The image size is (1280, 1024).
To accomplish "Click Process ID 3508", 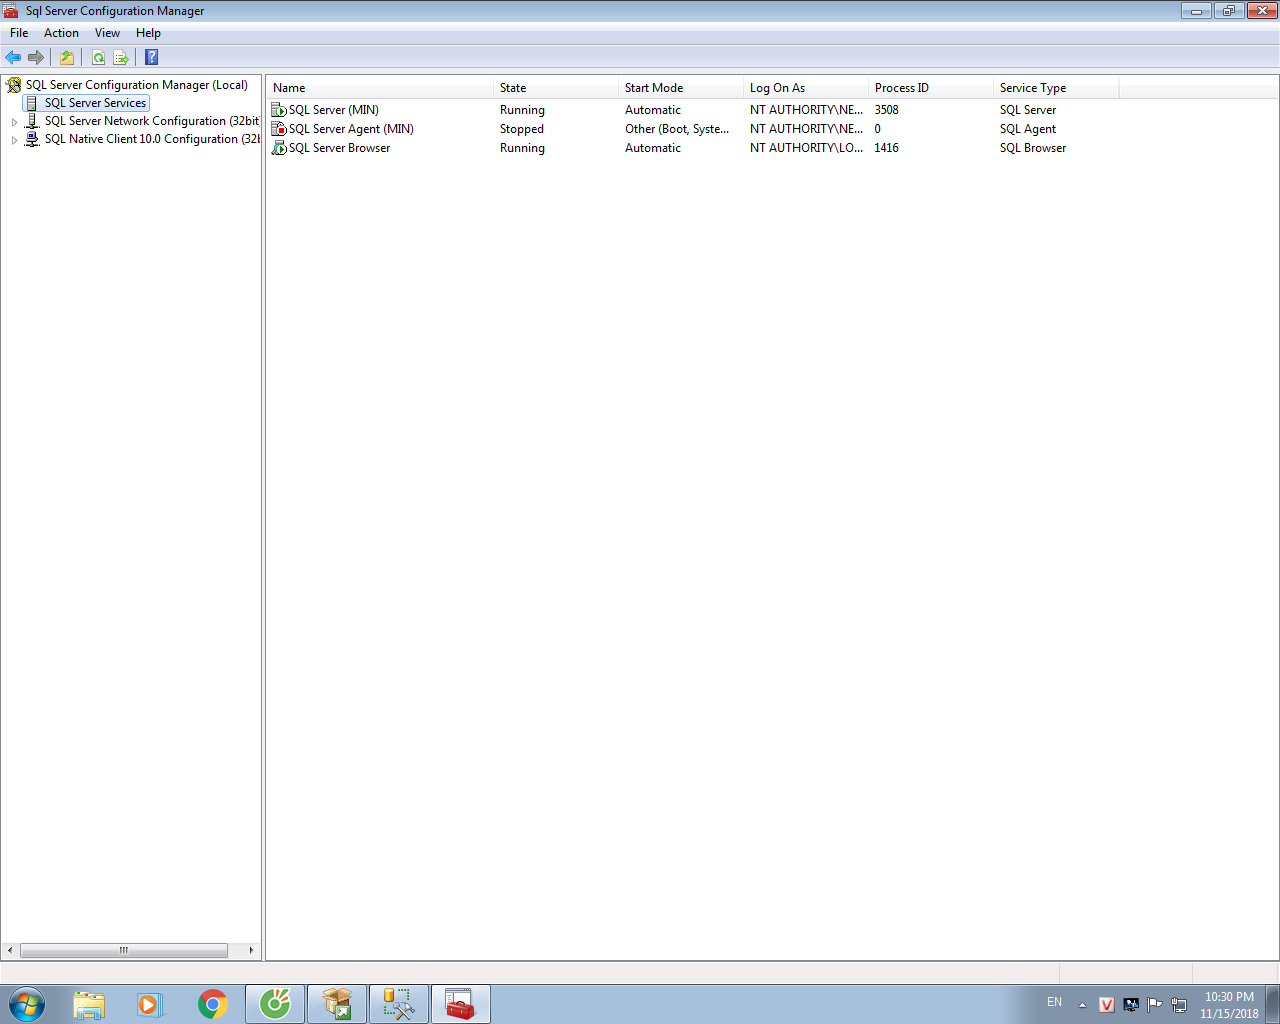I will pos(886,110).
